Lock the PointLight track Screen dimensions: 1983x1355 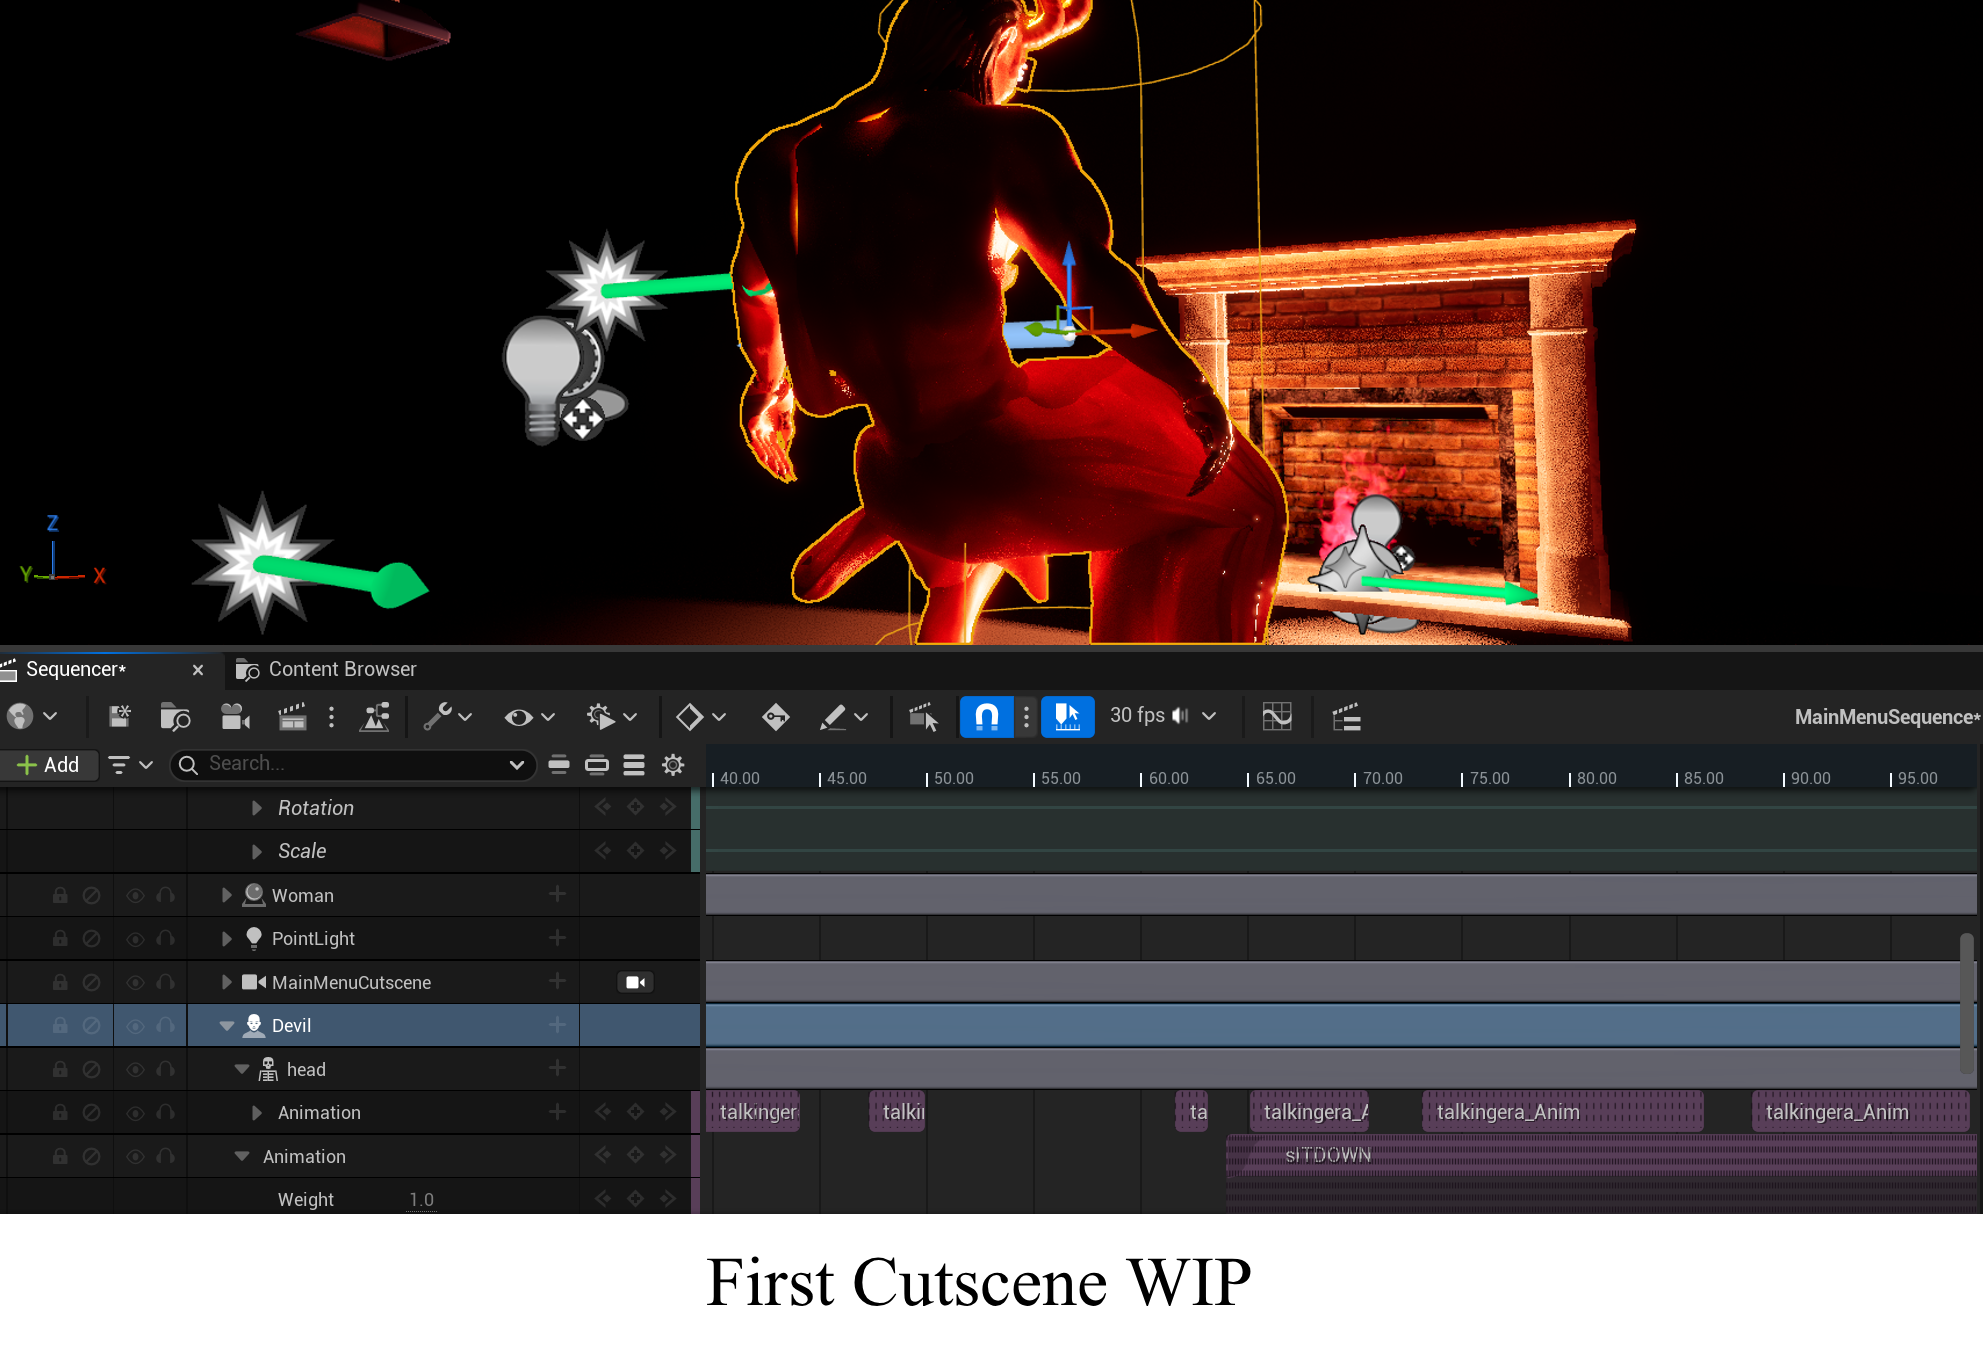(60, 938)
